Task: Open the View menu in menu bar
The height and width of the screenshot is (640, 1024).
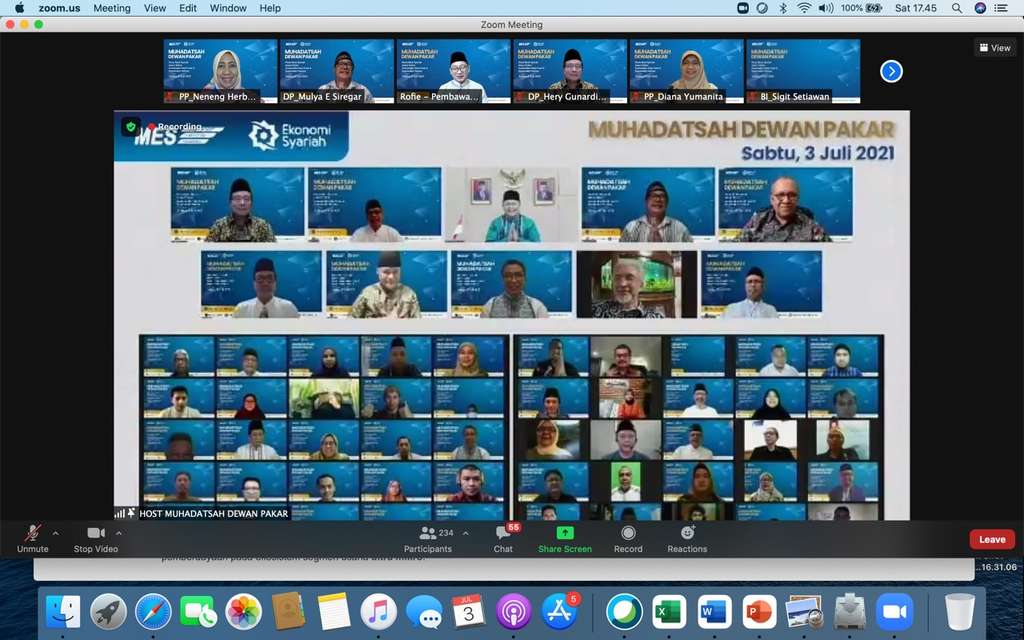Action: click(x=155, y=8)
